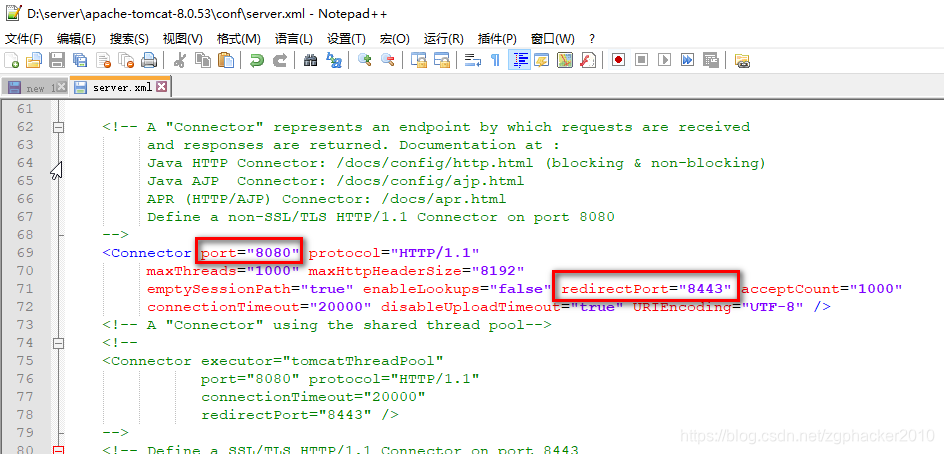Click the Save All icon
Screen dimensions: 944x454
(x=79, y=60)
